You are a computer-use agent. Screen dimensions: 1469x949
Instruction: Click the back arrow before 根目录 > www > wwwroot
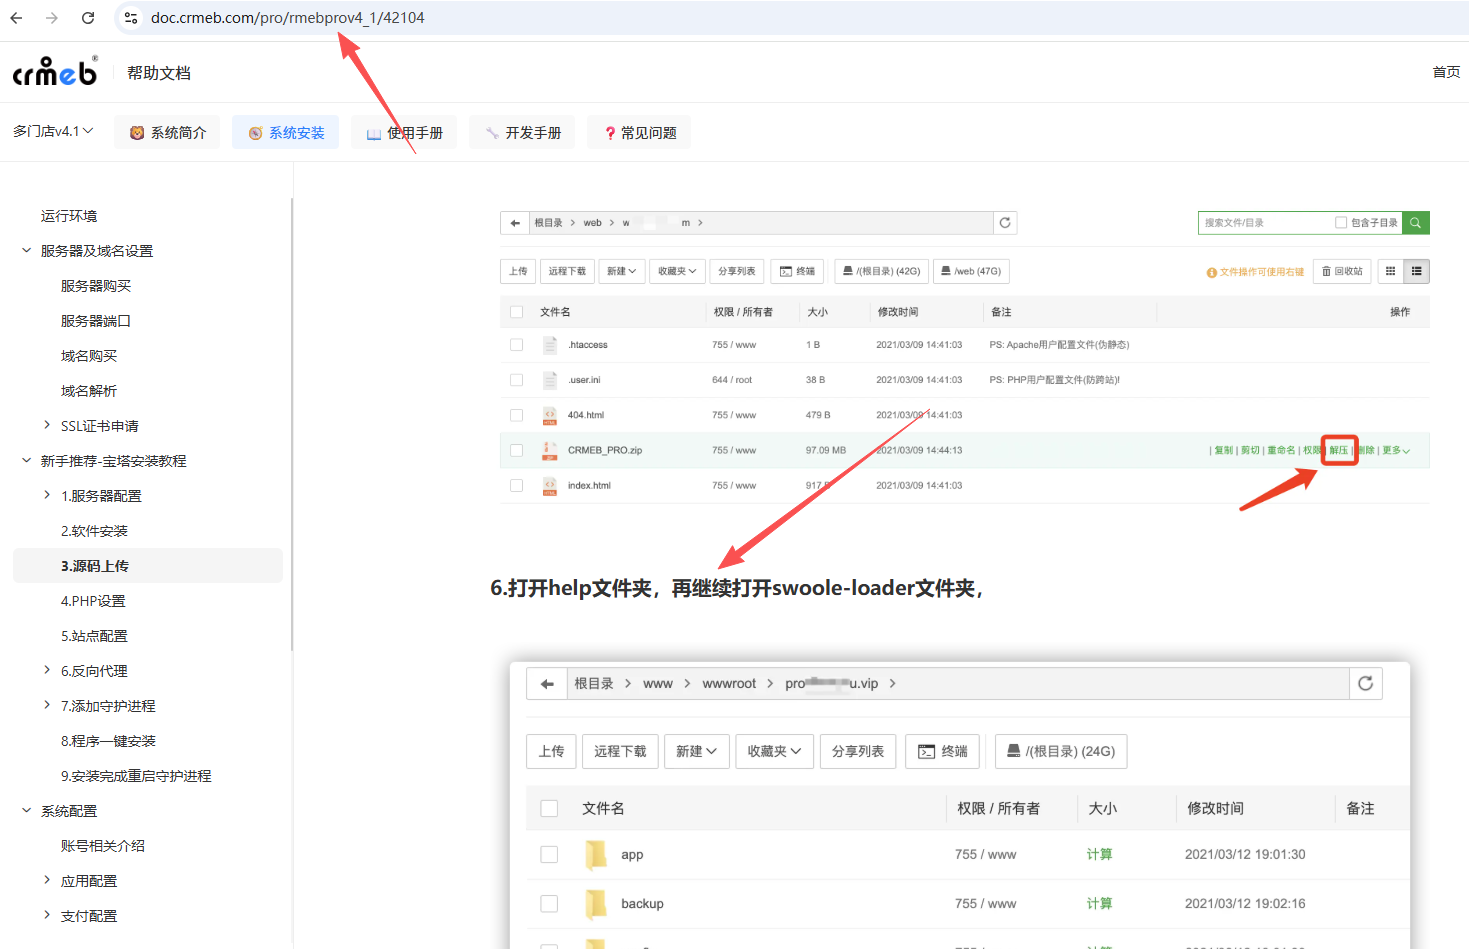tap(546, 684)
